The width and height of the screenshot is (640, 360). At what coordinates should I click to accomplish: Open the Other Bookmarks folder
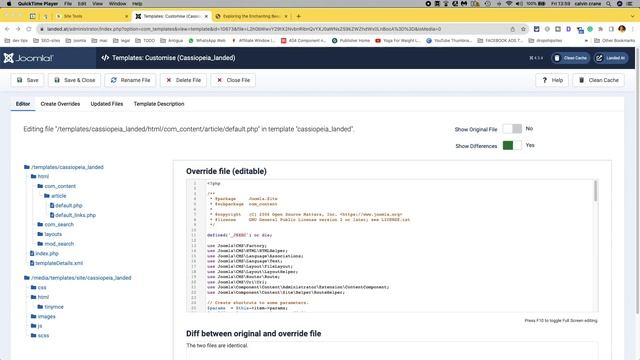(614, 40)
